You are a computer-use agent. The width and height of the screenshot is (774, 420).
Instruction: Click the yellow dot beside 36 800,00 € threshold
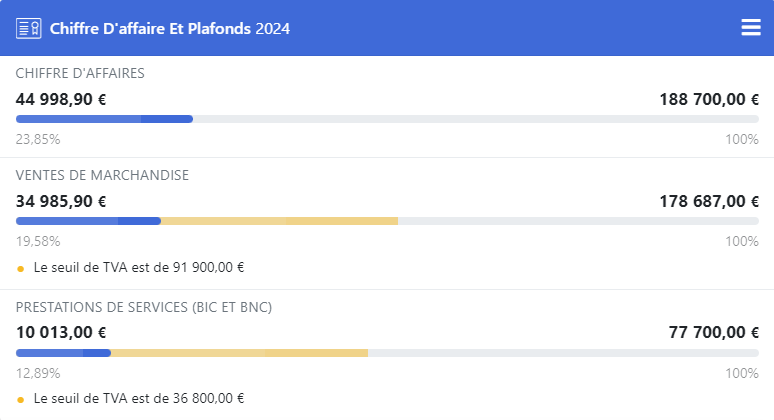[21, 398]
